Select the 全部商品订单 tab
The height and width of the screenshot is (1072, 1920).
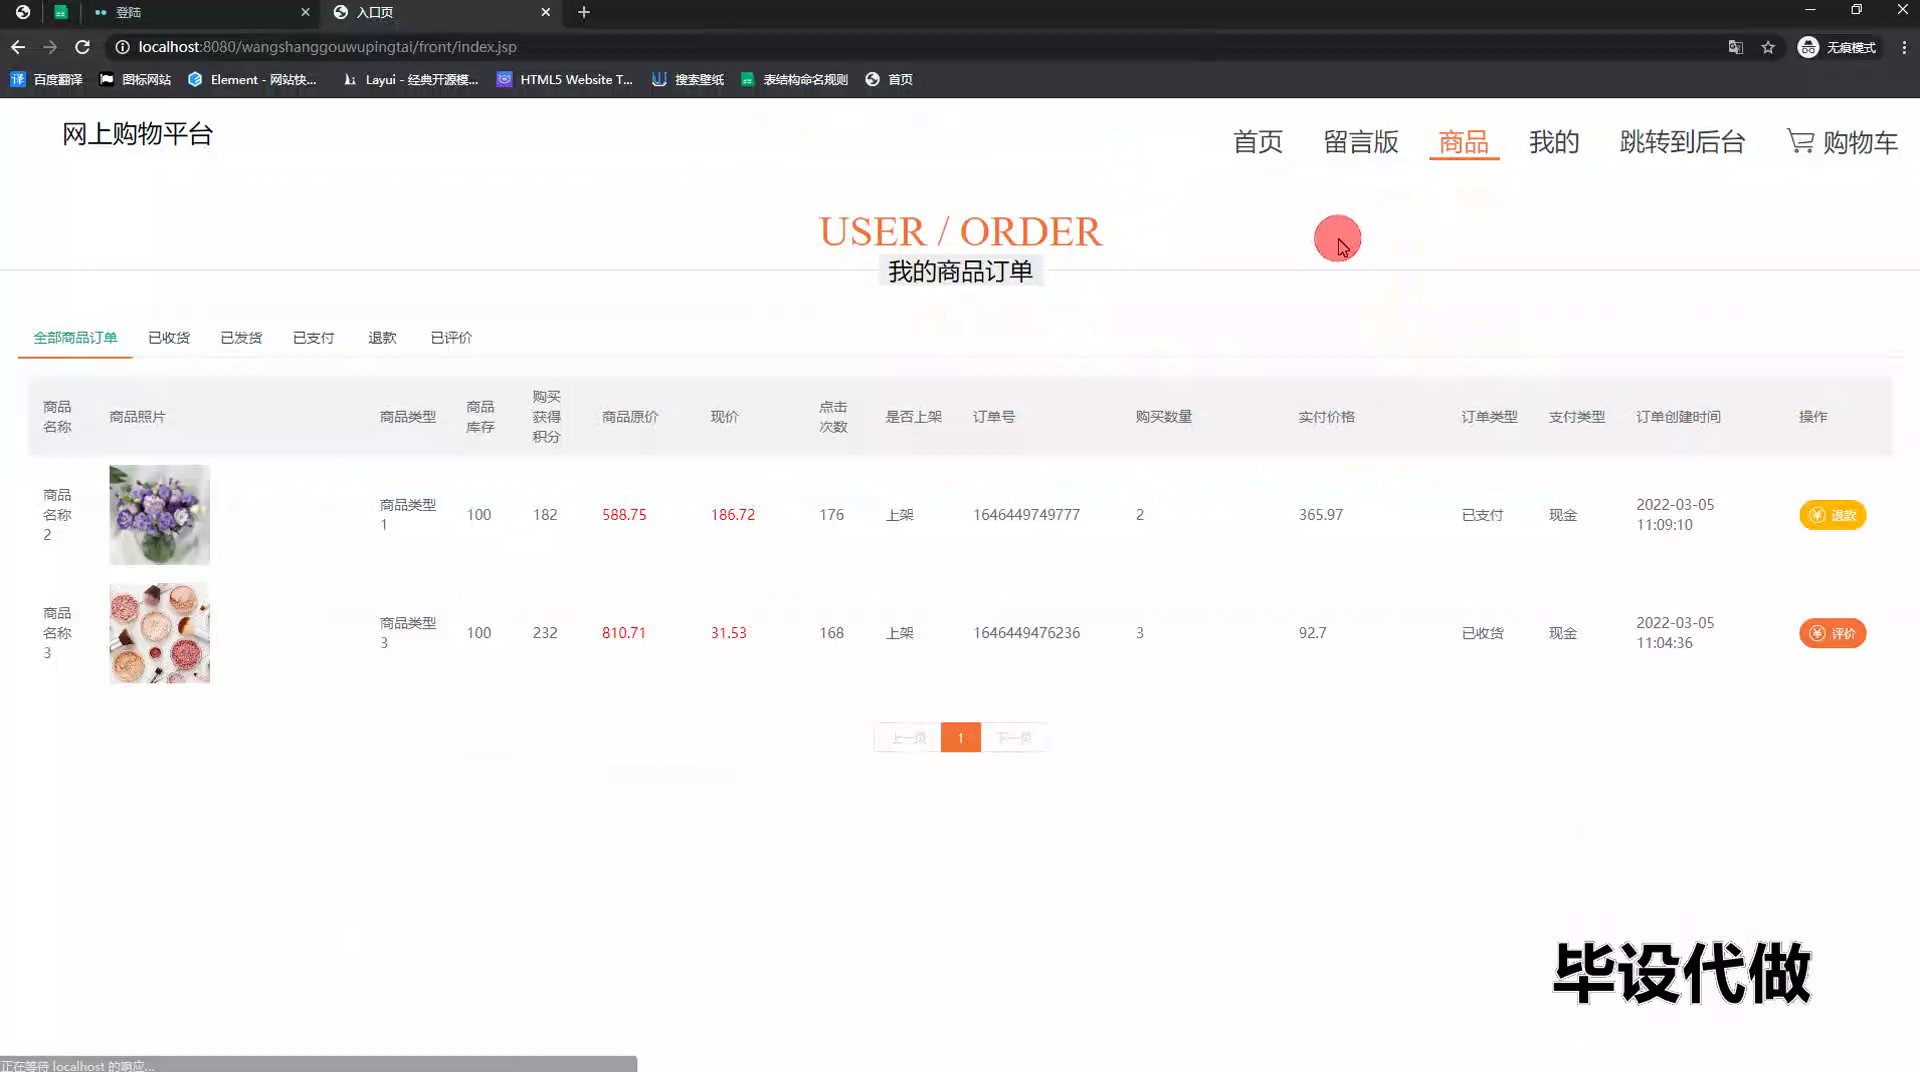coord(75,338)
